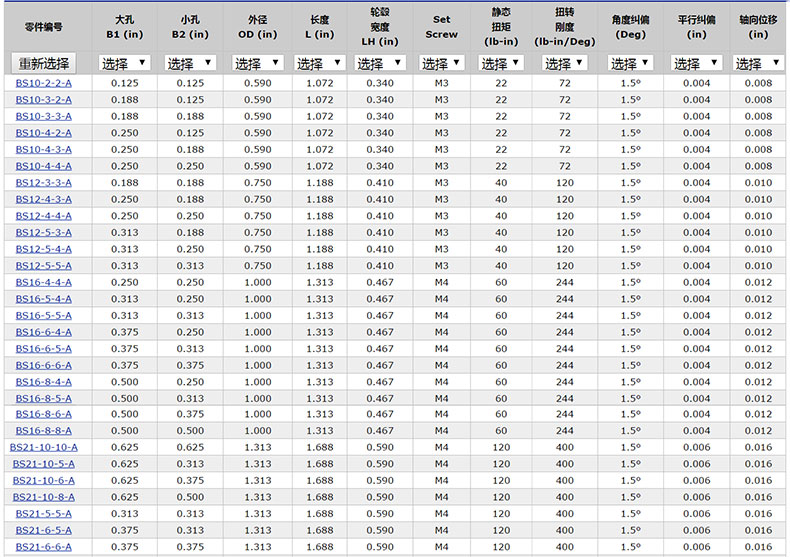Open part link BS10-4-4-A
790x557 pixels.
(x=43, y=166)
